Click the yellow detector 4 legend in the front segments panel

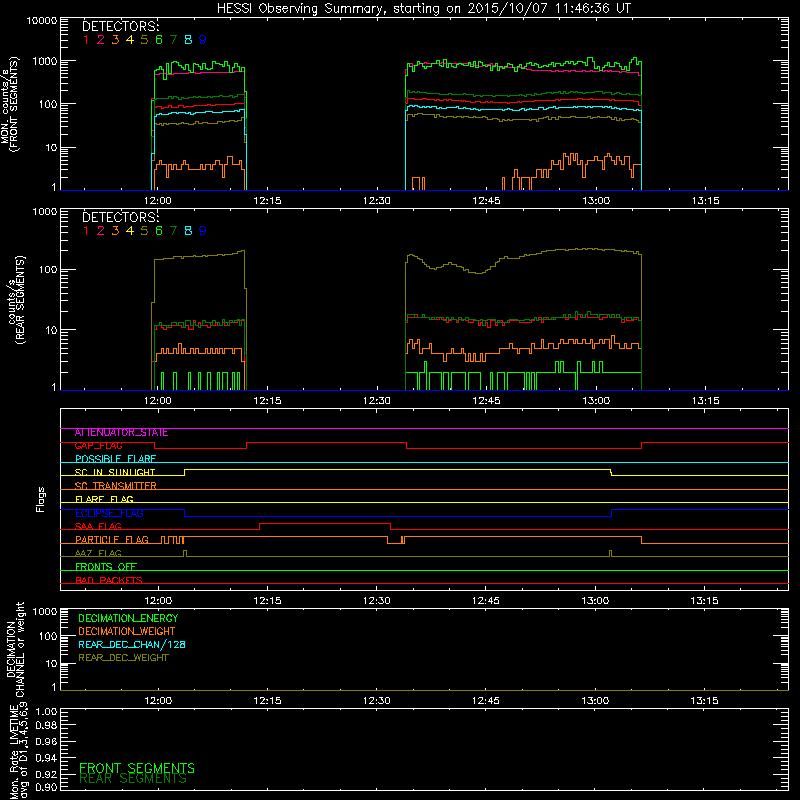(130, 39)
